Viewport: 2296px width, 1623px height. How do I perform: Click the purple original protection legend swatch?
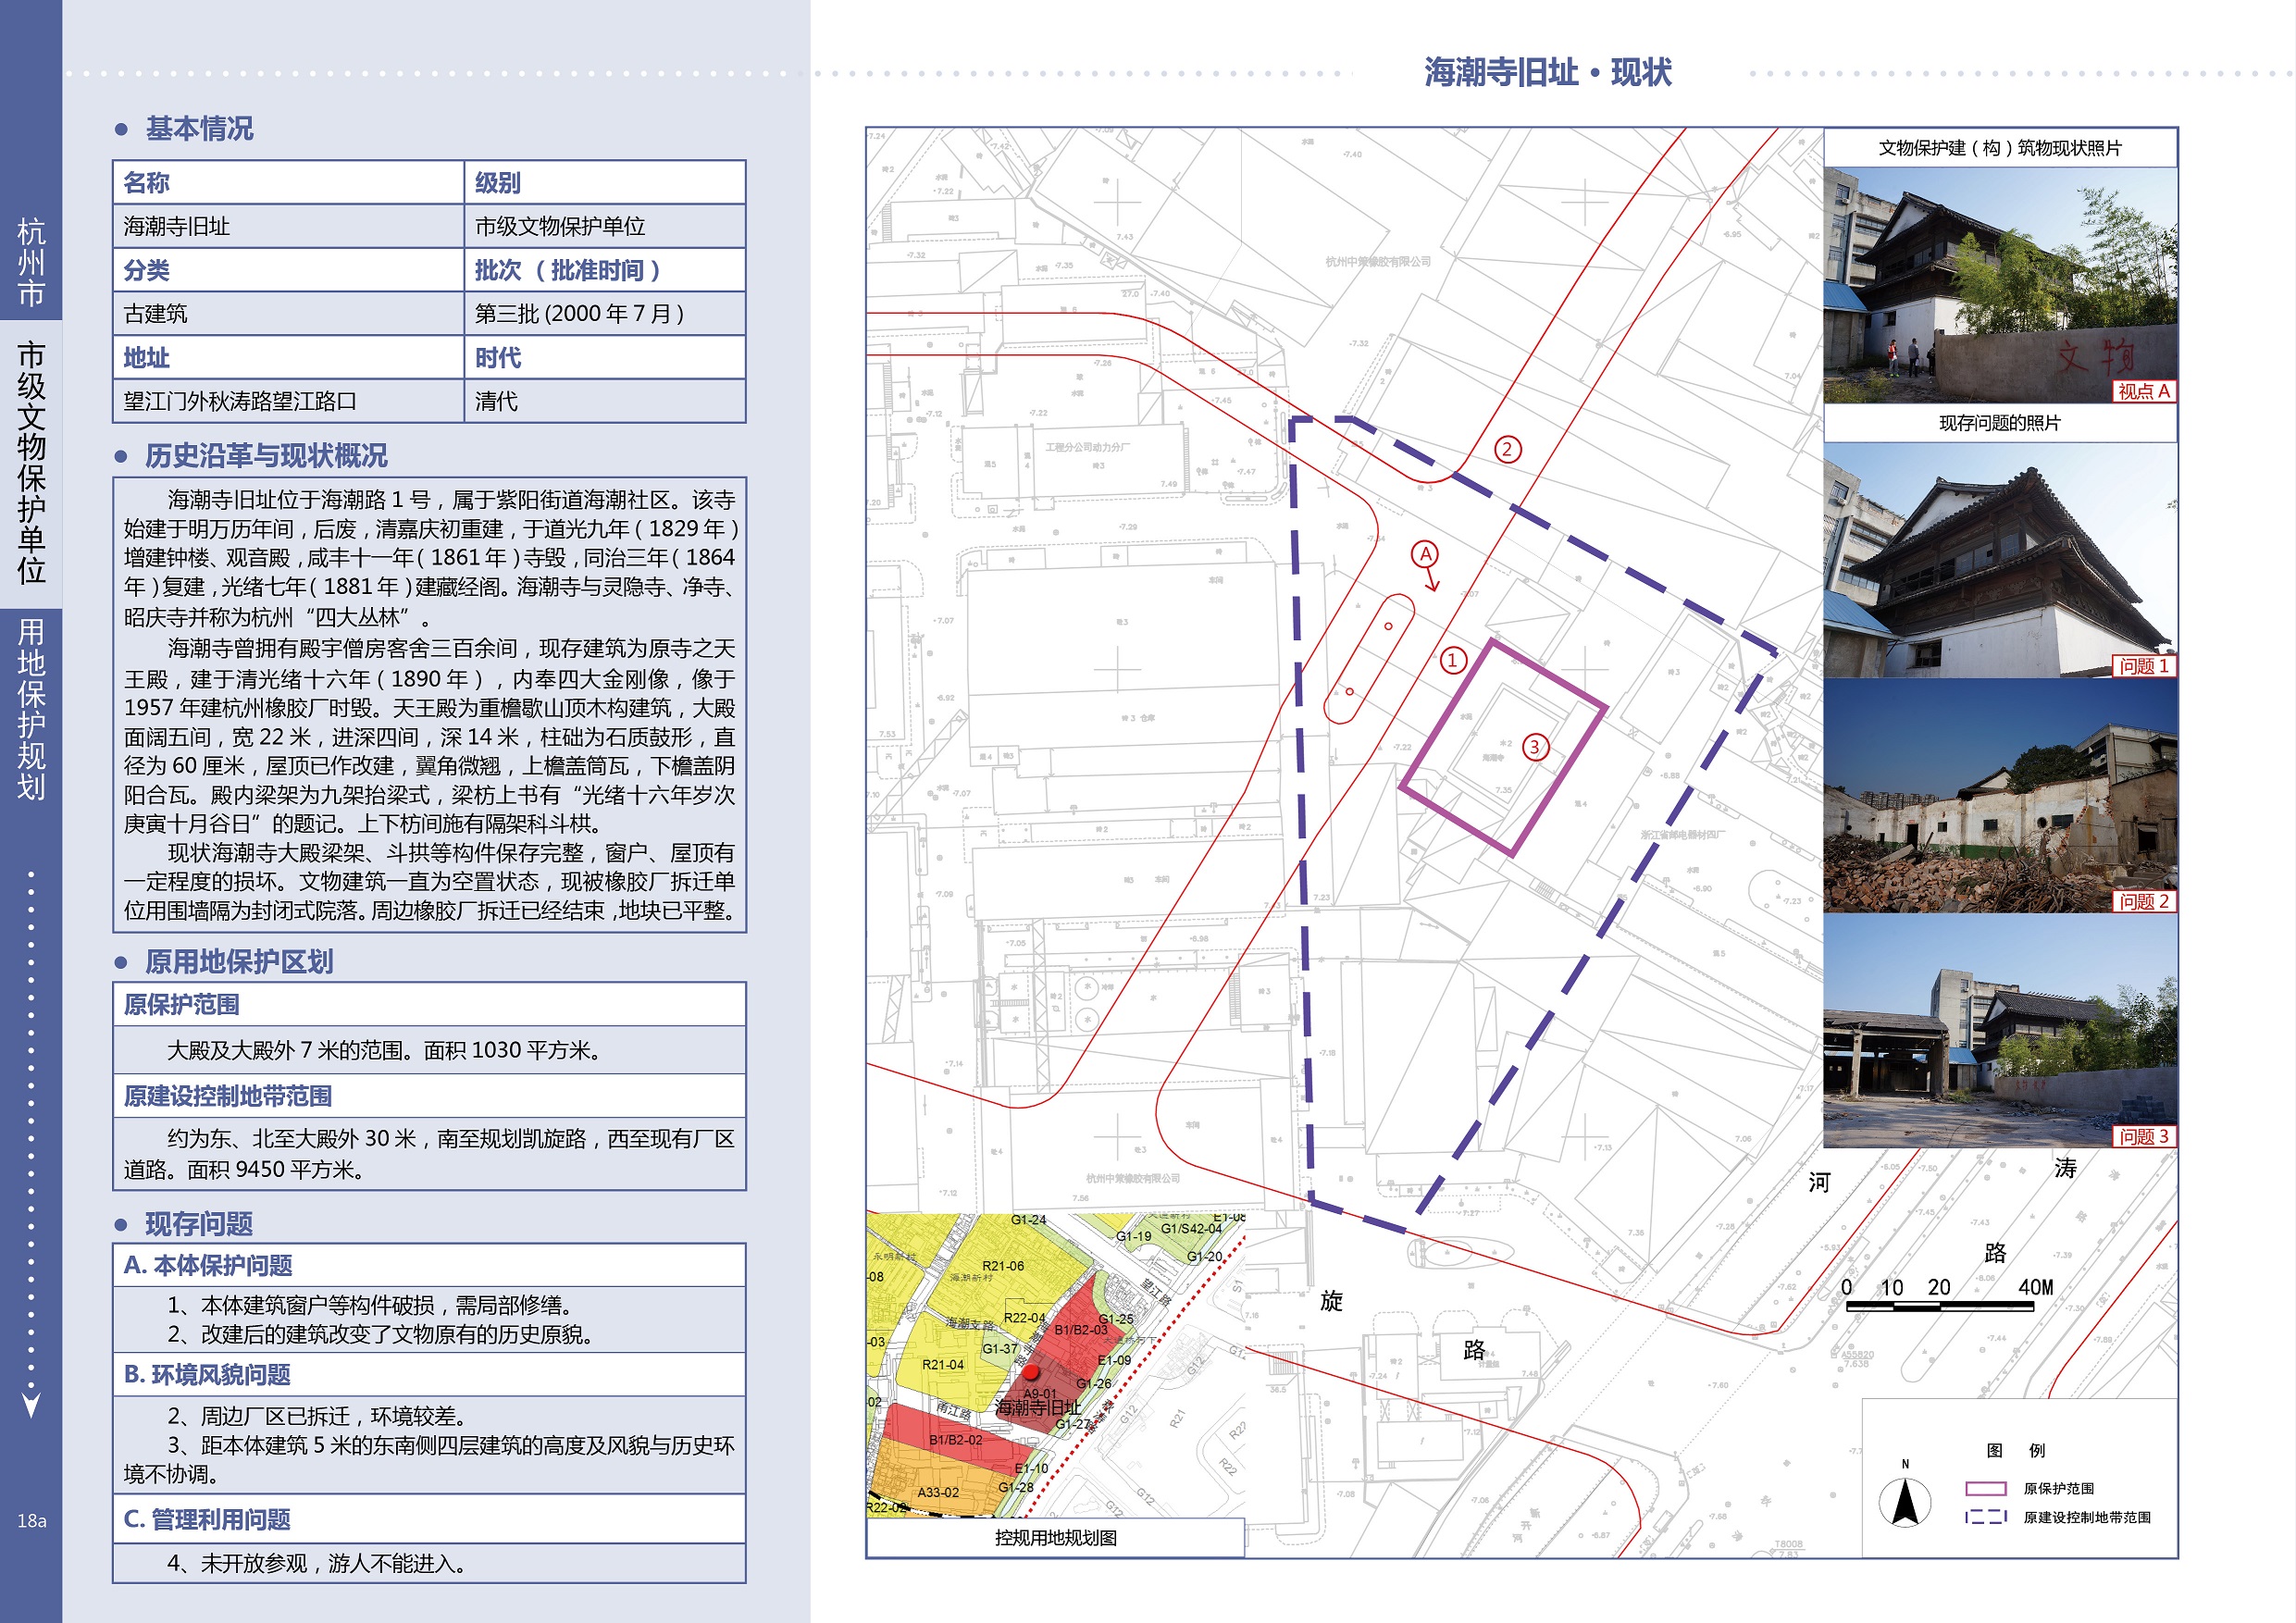click(1985, 1488)
